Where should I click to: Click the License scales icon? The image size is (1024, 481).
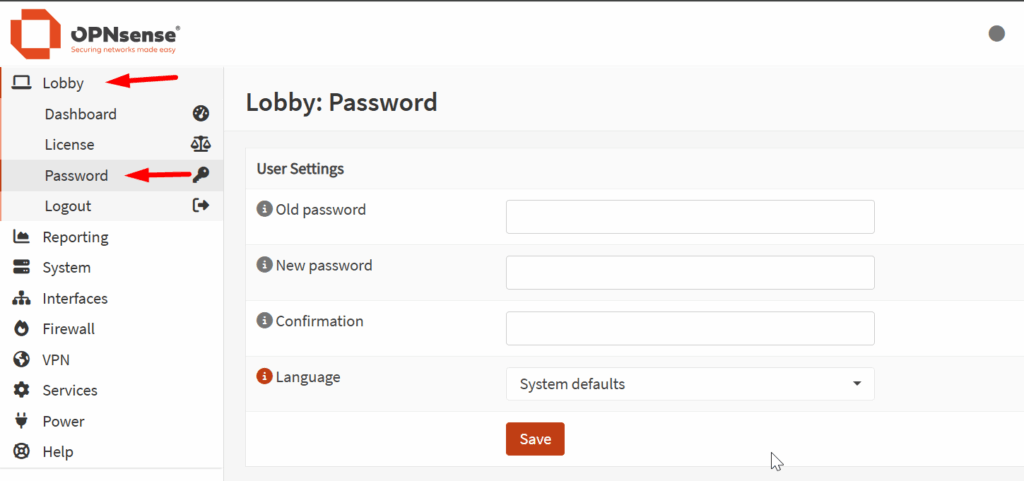tap(200, 145)
